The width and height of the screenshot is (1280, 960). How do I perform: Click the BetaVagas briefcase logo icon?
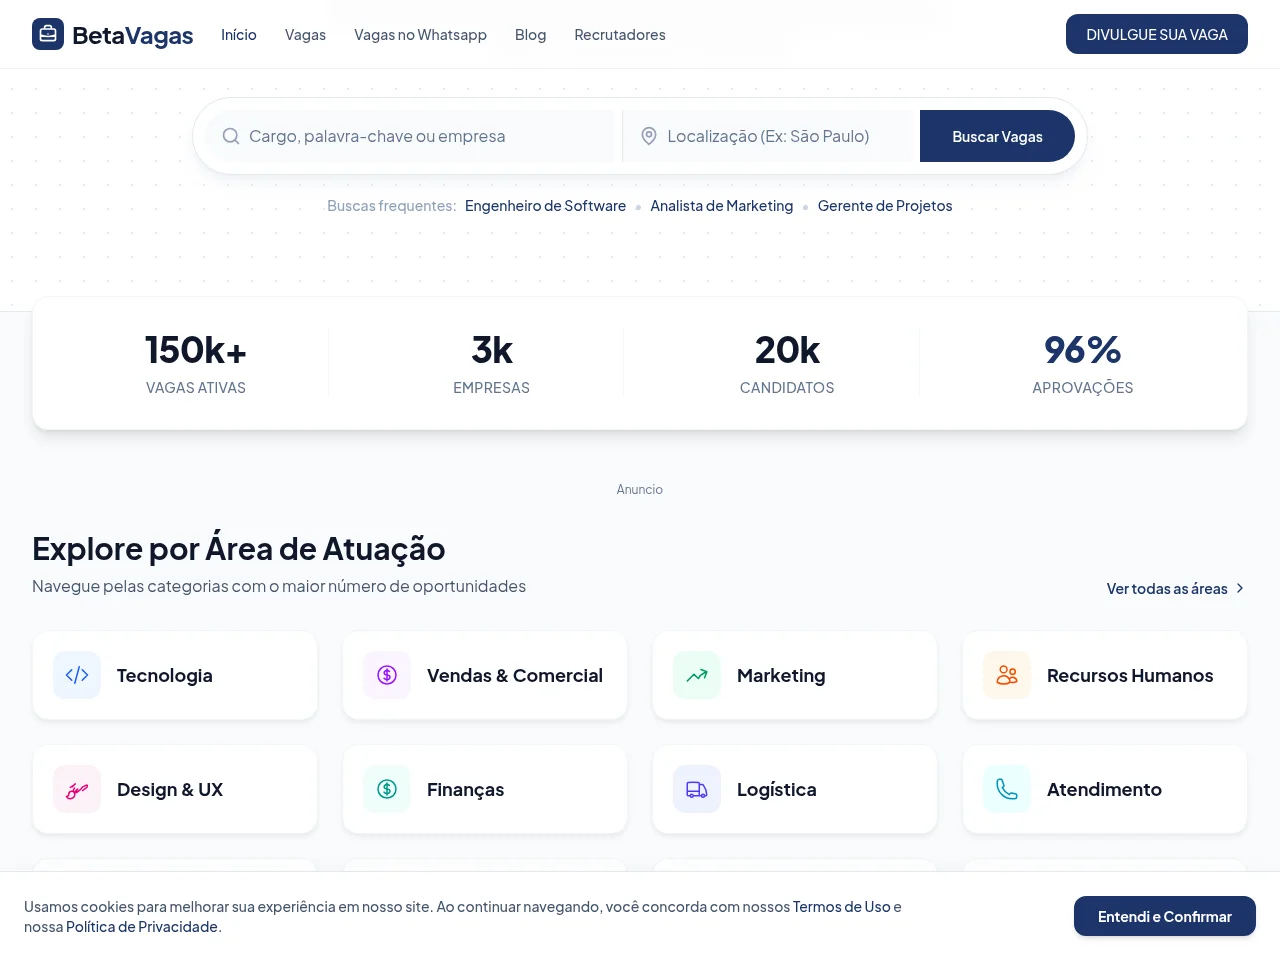(x=48, y=34)
